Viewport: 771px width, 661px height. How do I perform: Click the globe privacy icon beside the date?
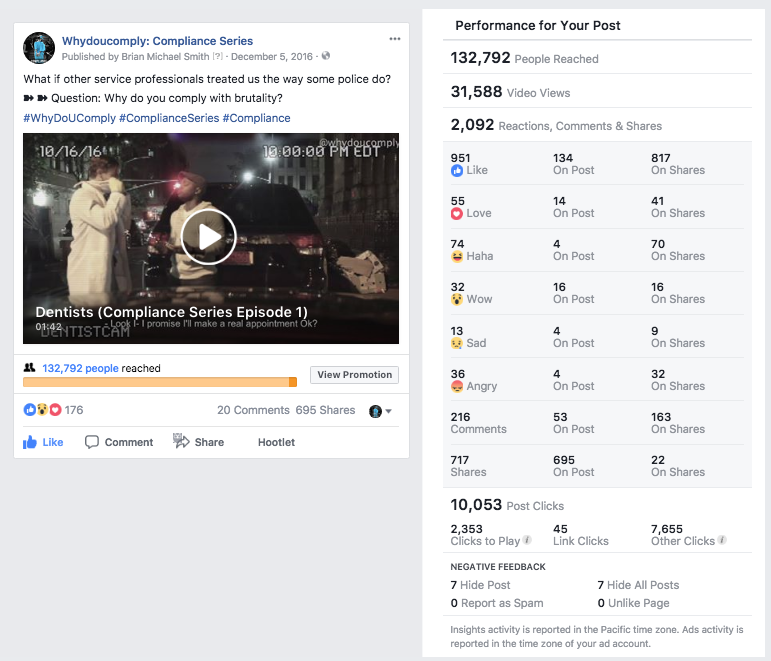(326, 56)
